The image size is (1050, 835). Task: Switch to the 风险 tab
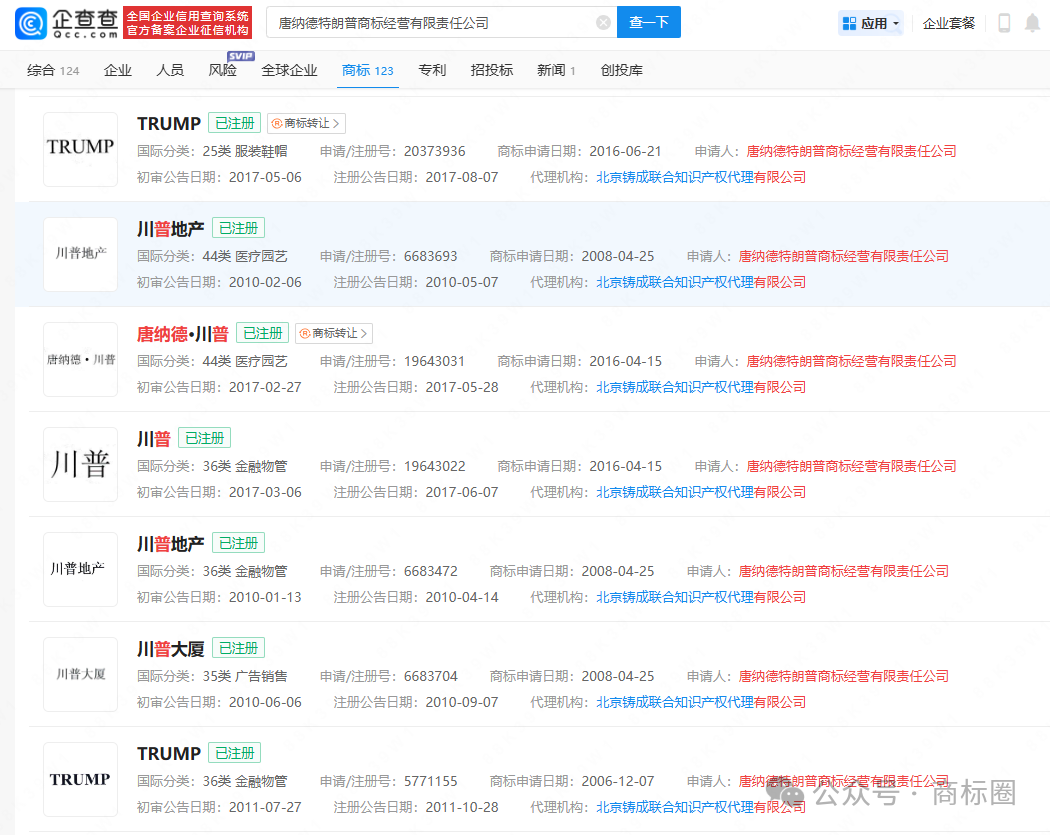223,70
